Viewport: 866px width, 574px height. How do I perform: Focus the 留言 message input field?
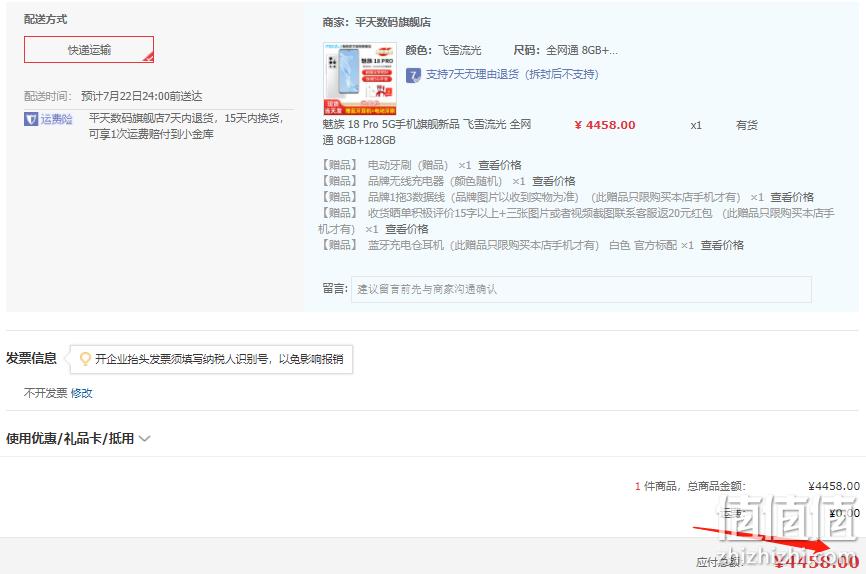[x=581, y=289]
